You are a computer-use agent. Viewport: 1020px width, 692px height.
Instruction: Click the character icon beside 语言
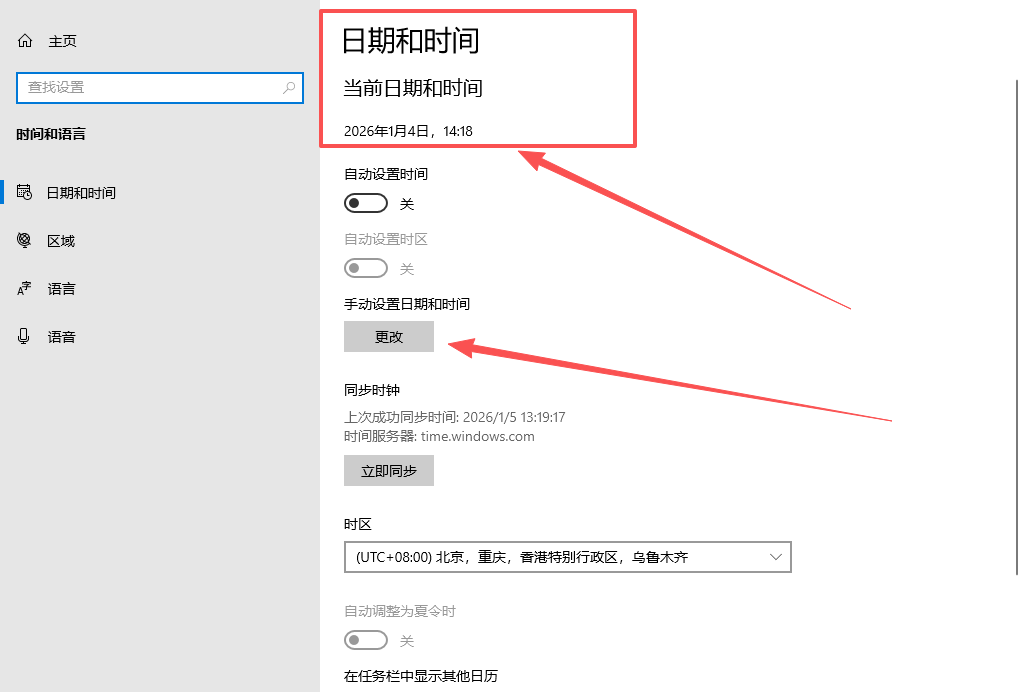[25, 289]
